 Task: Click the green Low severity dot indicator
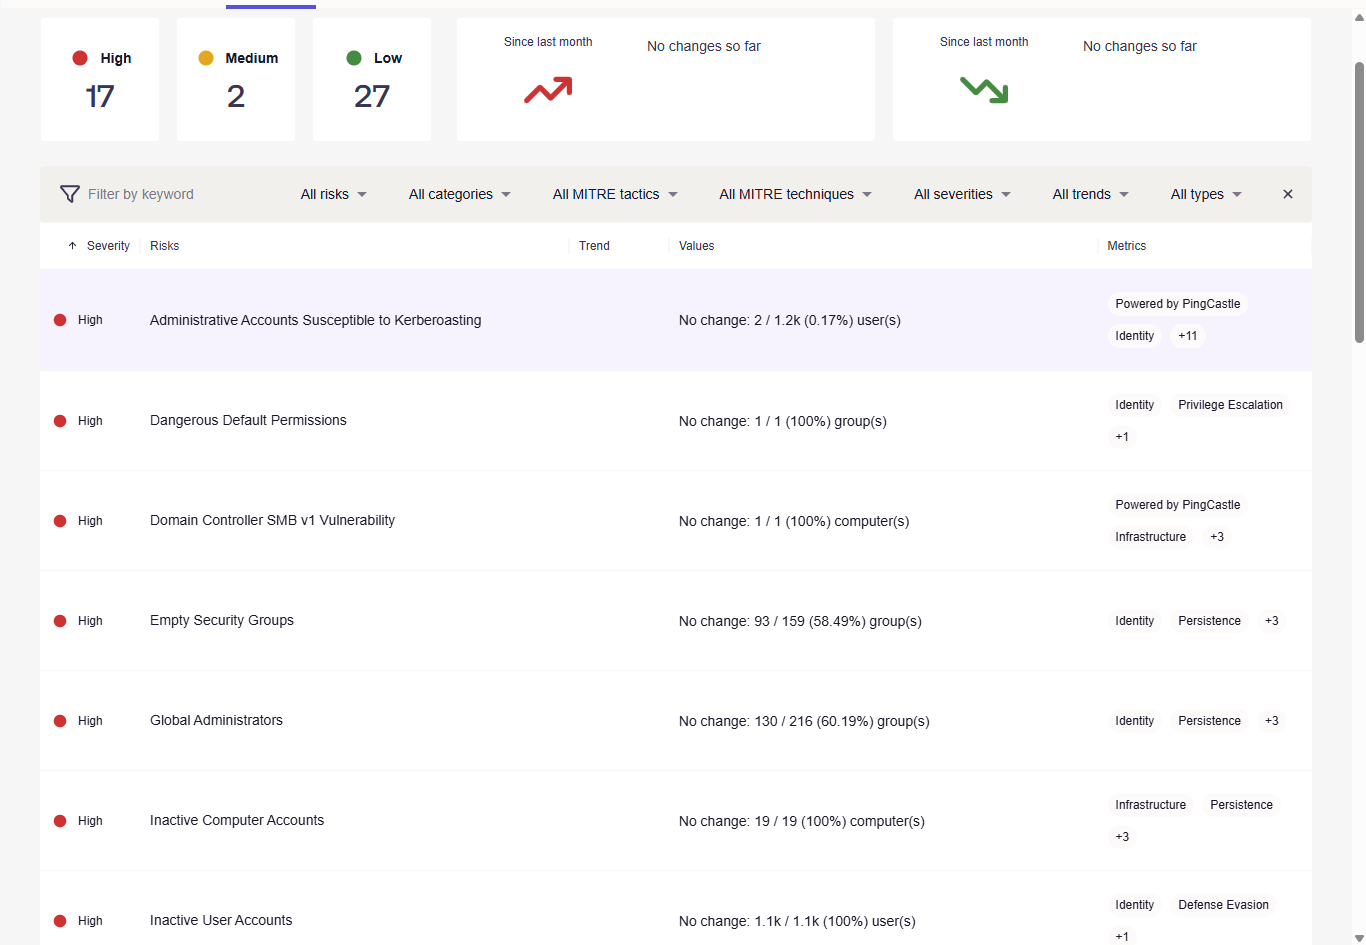(x=352, y=58)
